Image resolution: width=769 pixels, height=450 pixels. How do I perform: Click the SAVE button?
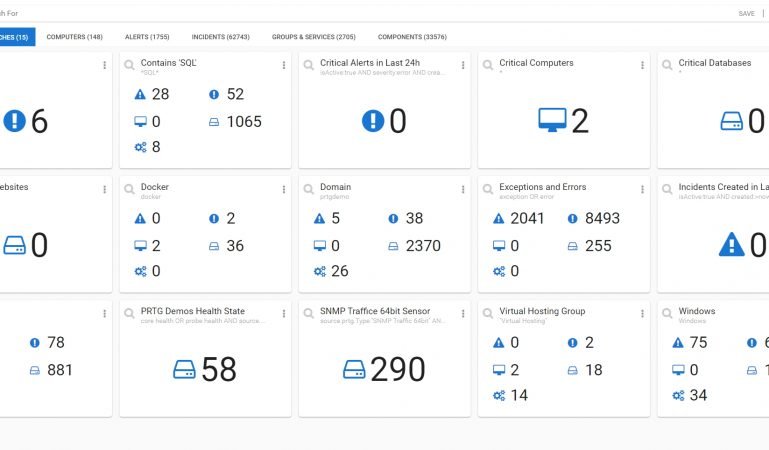coord(746,14)
